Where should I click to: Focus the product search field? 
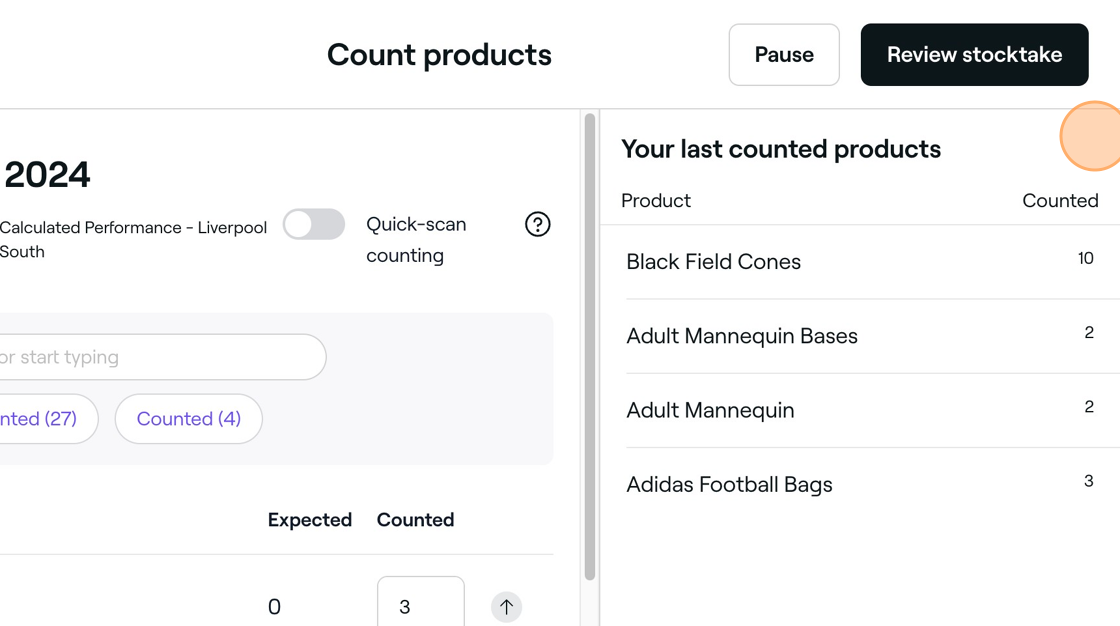[161, 357]
